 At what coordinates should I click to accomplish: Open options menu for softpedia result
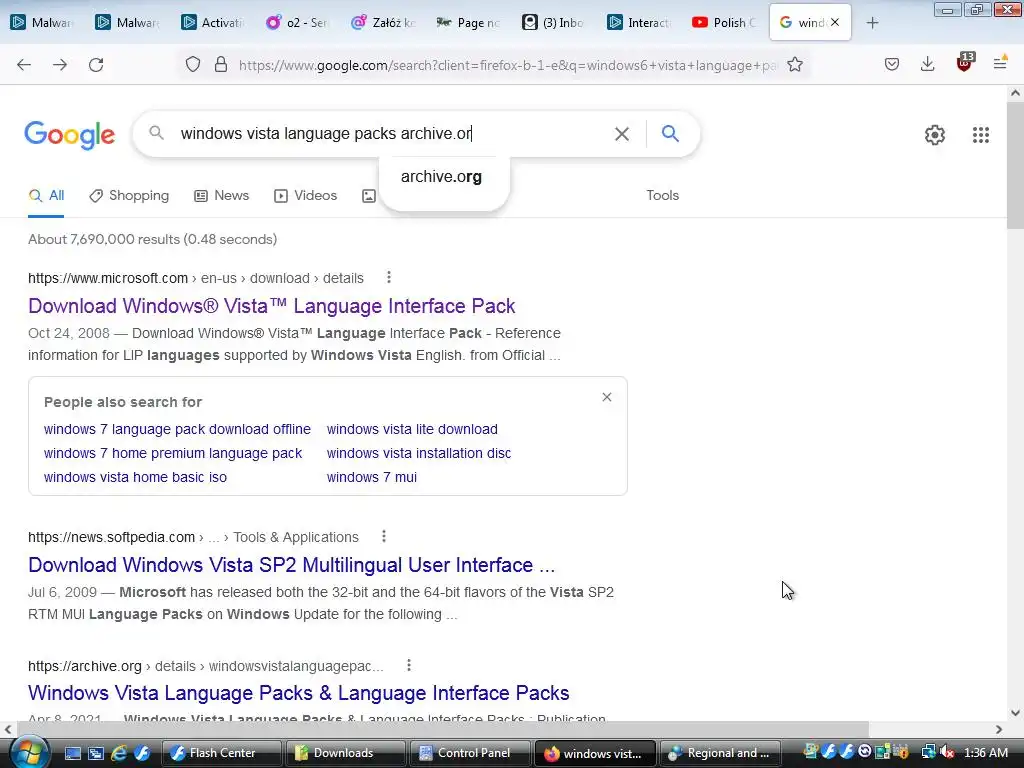coord(384,536)
